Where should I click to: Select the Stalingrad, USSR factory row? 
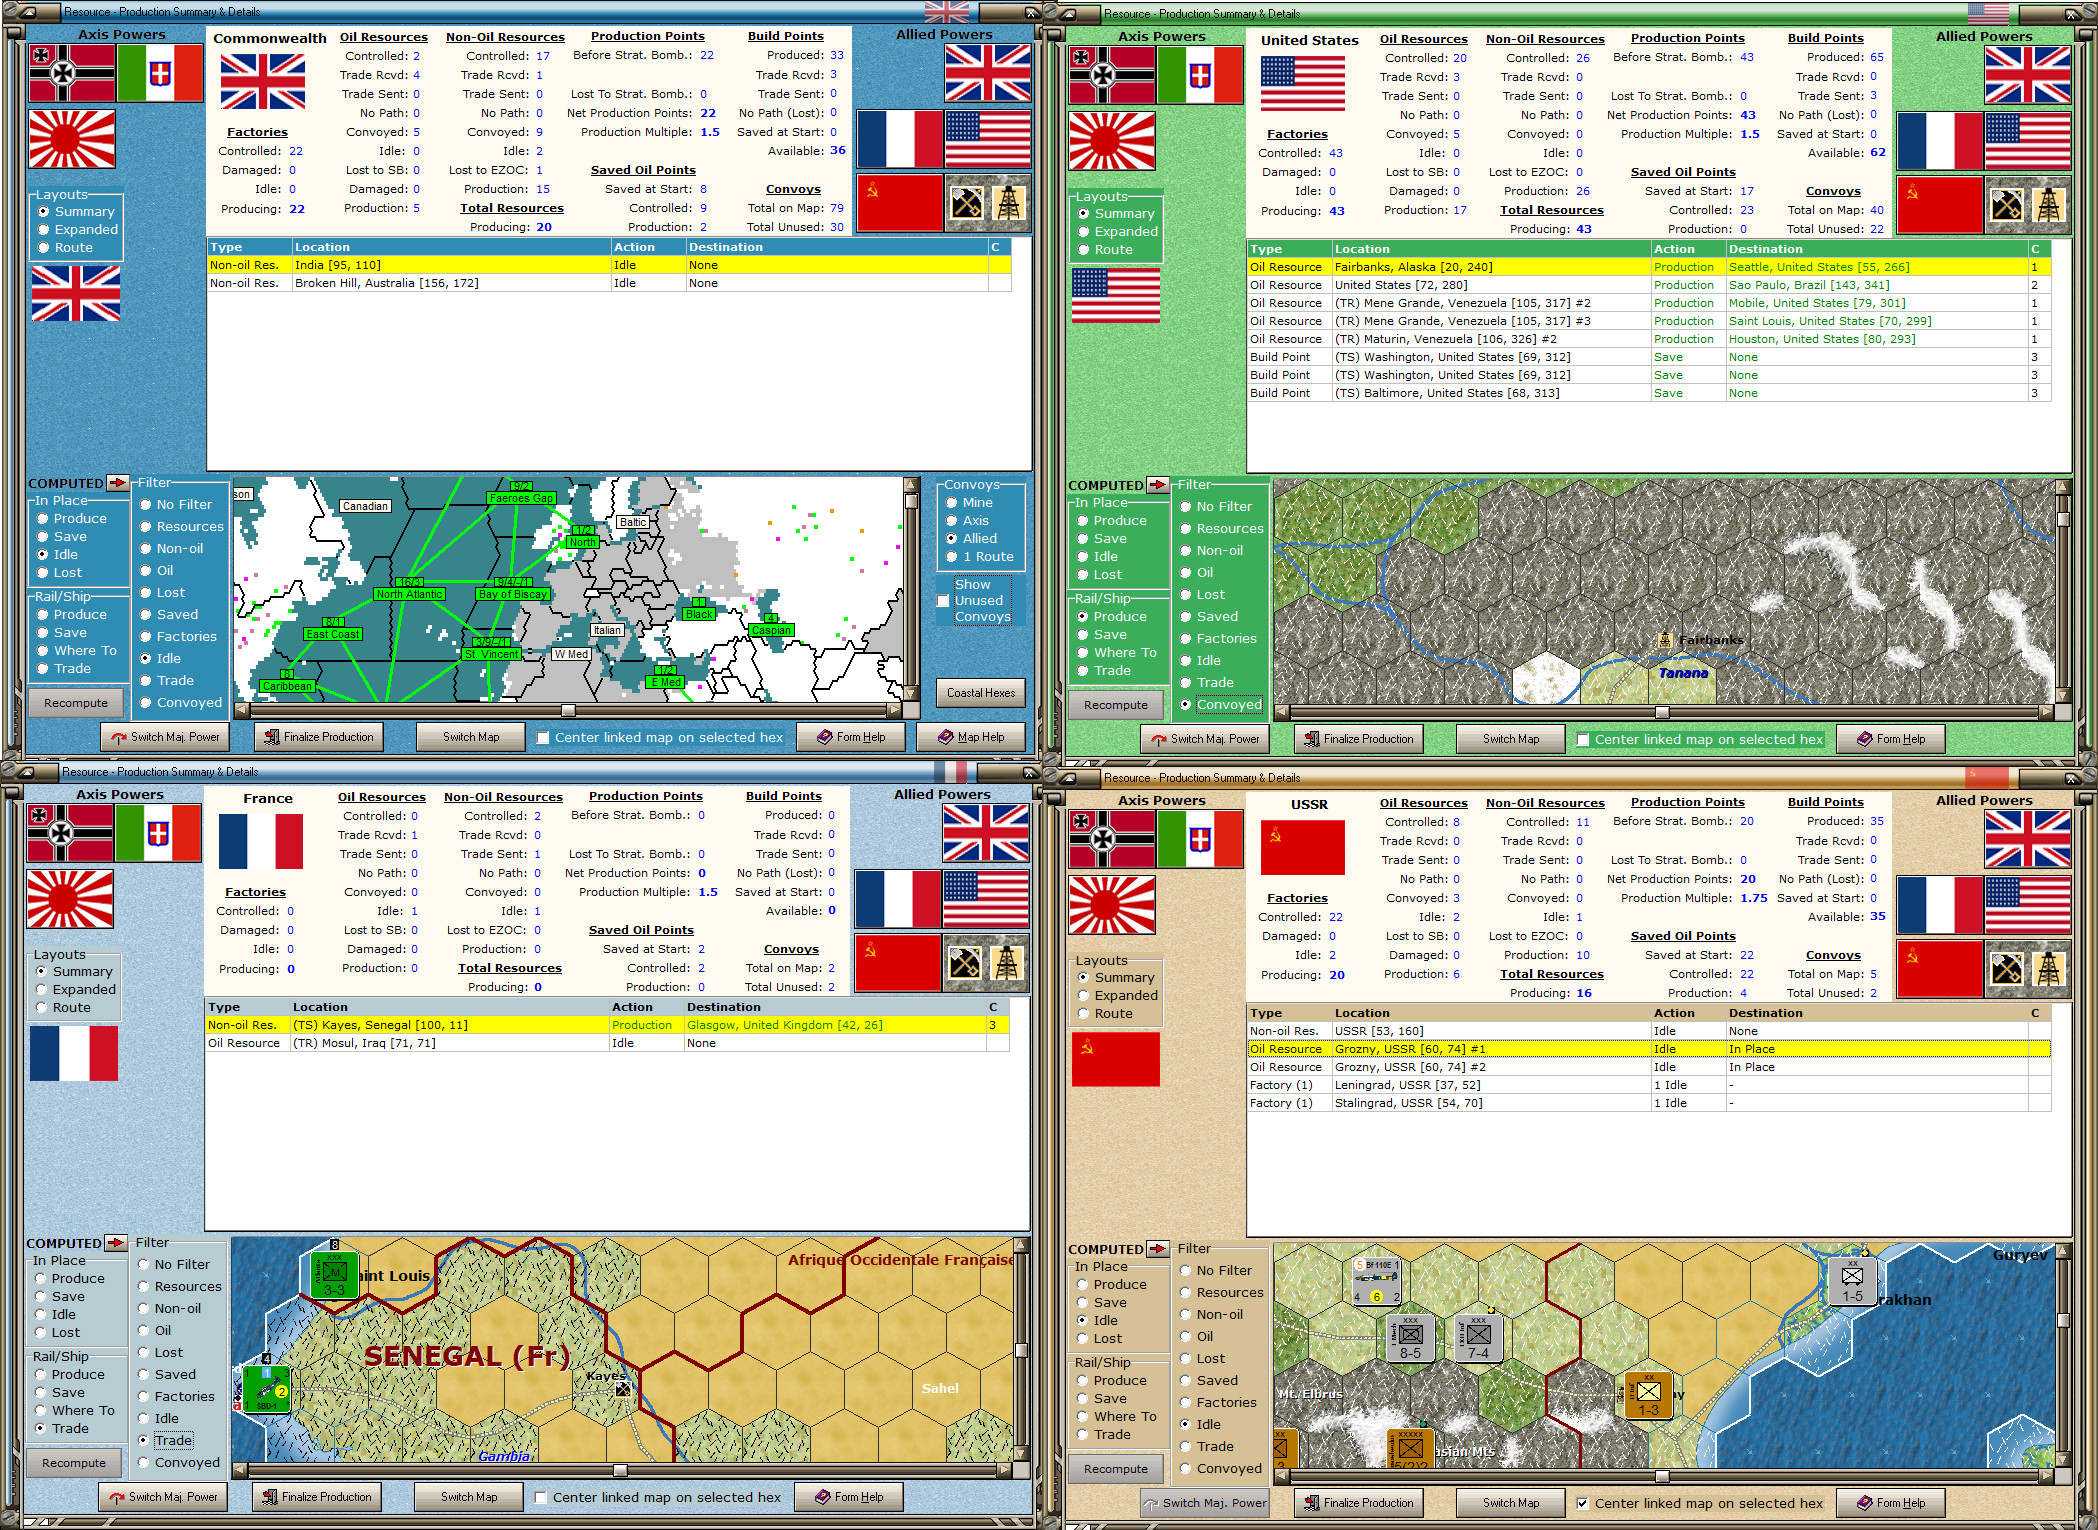(x=1649, y=1104)
